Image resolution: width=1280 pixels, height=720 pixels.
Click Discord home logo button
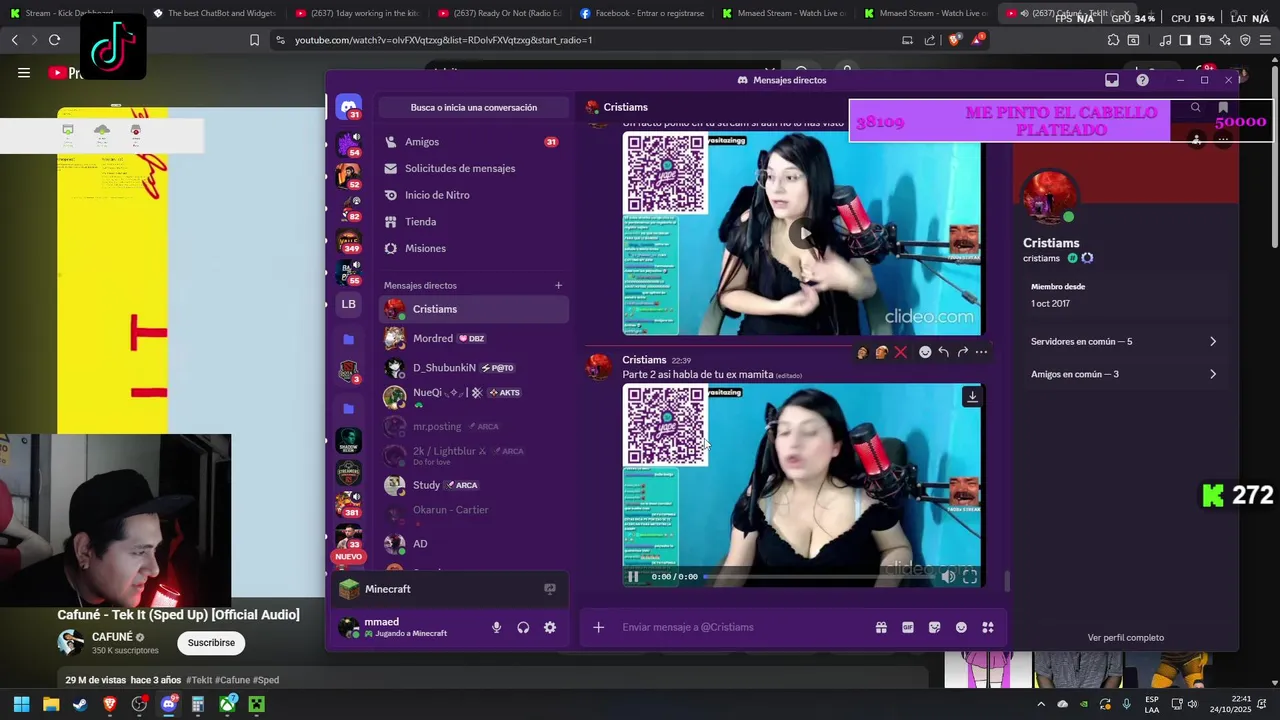pyautogui.click(x=348, y=106)
